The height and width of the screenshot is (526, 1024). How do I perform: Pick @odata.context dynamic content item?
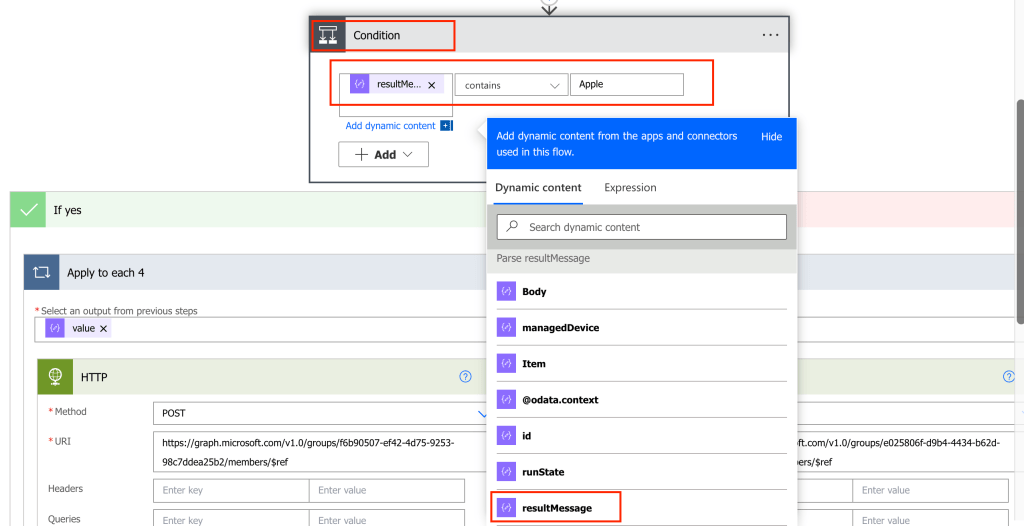(559, 400)
